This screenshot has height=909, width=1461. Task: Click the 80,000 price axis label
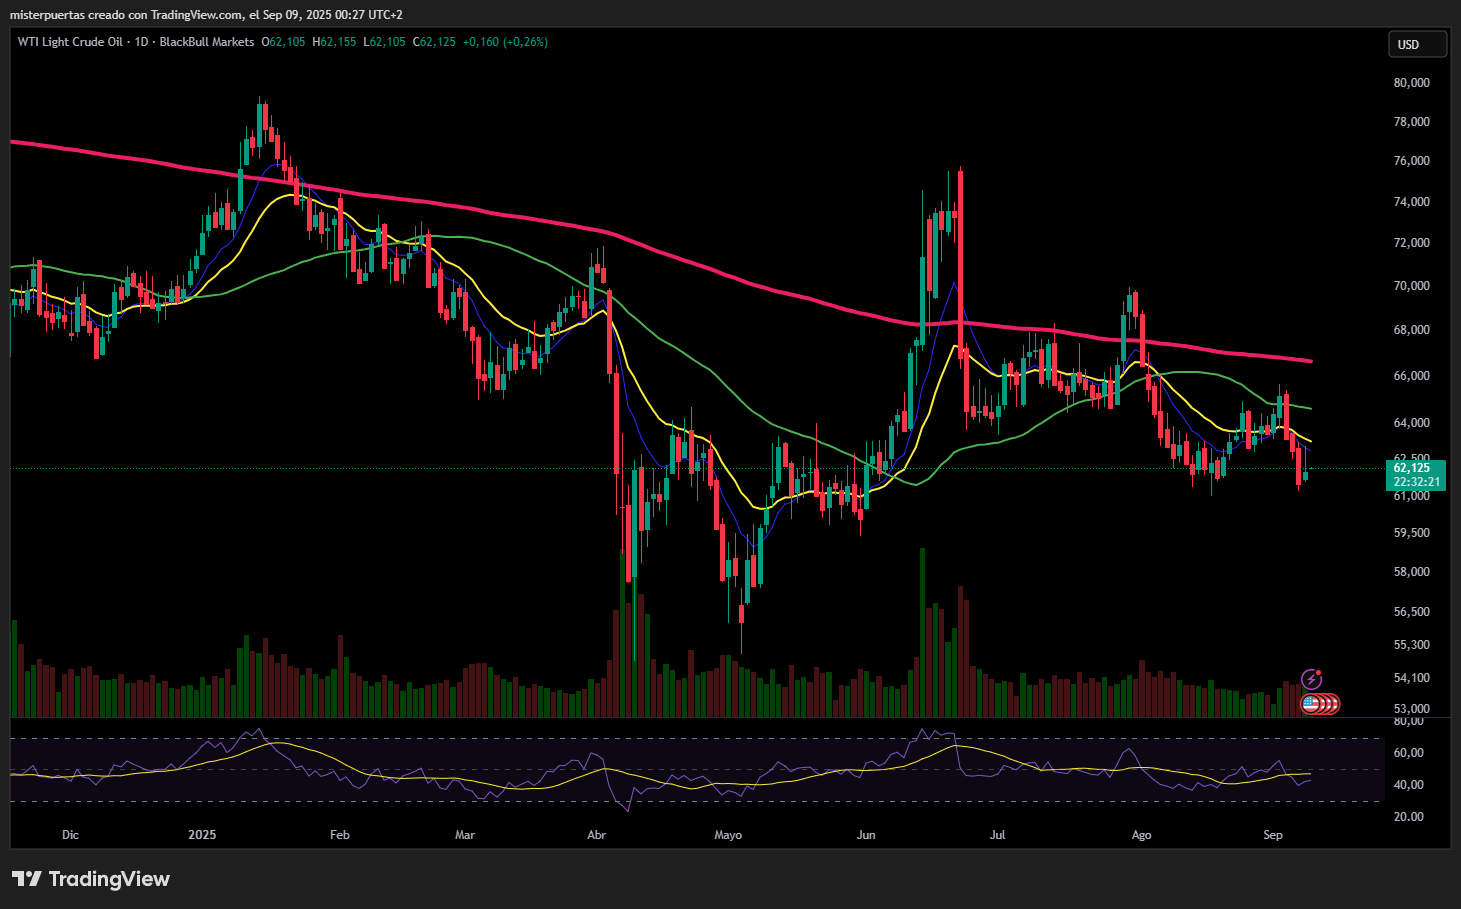(x=1411, y=83)
